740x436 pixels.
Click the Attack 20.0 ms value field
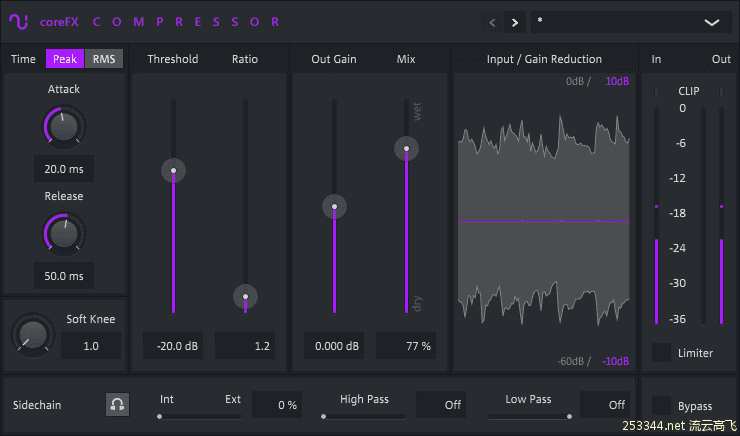click(64, 169)
